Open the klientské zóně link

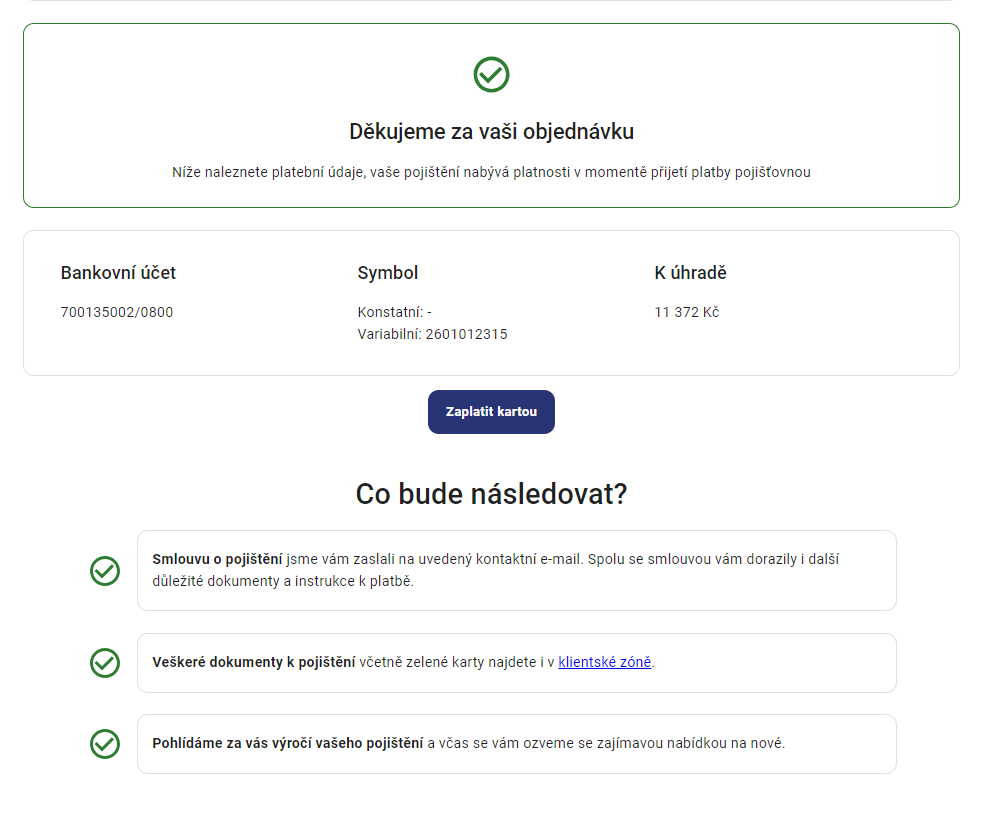tap(604, 662)
